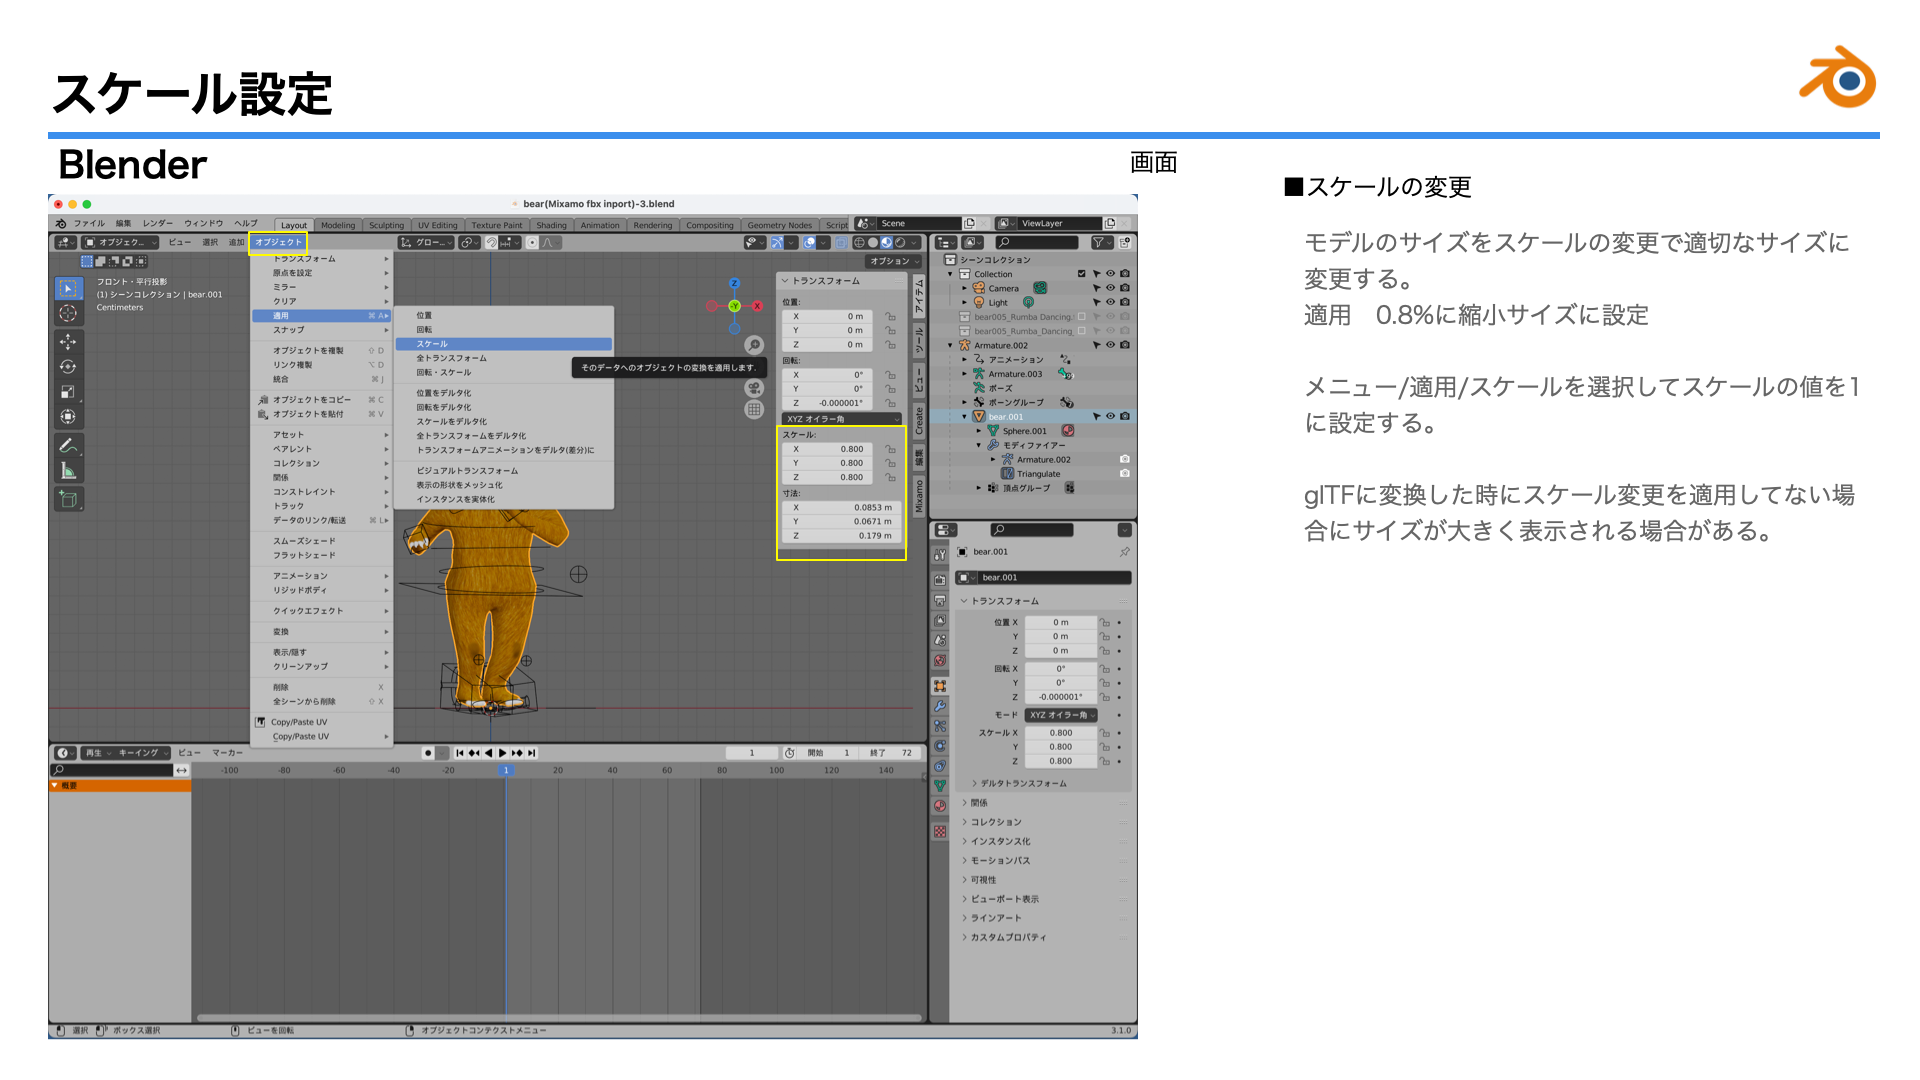Screen dimensions: 1920x1080
Task: Click the End frame 72 field
Action: pyautogui.click(x=890, y=753)
